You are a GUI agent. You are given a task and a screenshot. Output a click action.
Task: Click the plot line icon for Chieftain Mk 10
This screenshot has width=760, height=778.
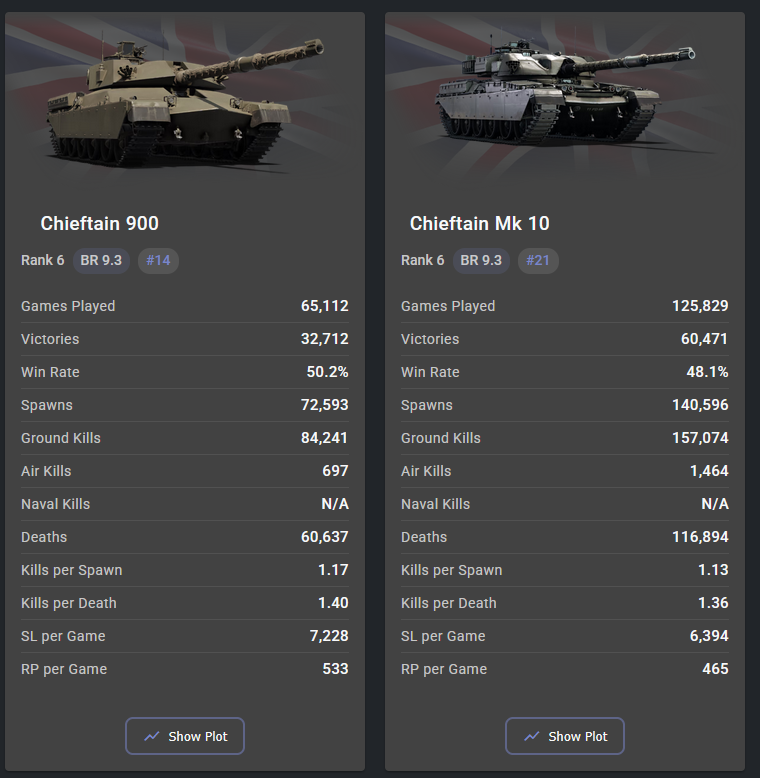point(532,736)
